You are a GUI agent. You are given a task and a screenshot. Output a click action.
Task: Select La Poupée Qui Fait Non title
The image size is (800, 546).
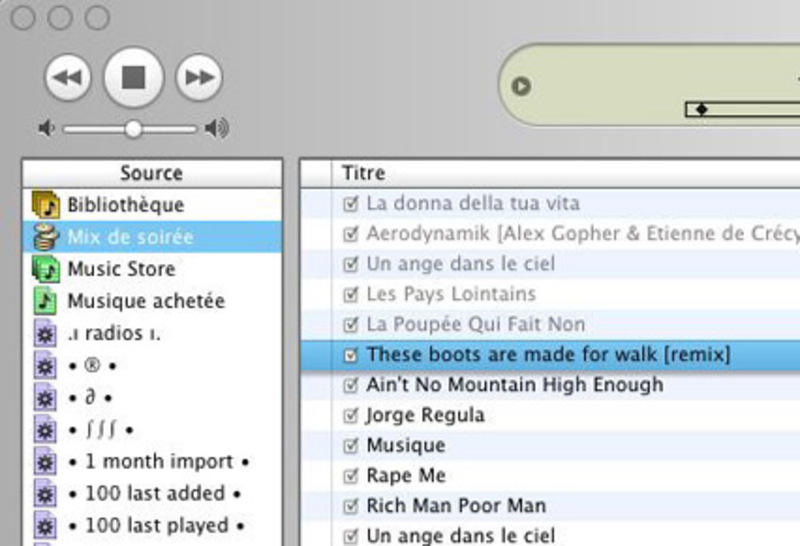[x=476, y=325]
